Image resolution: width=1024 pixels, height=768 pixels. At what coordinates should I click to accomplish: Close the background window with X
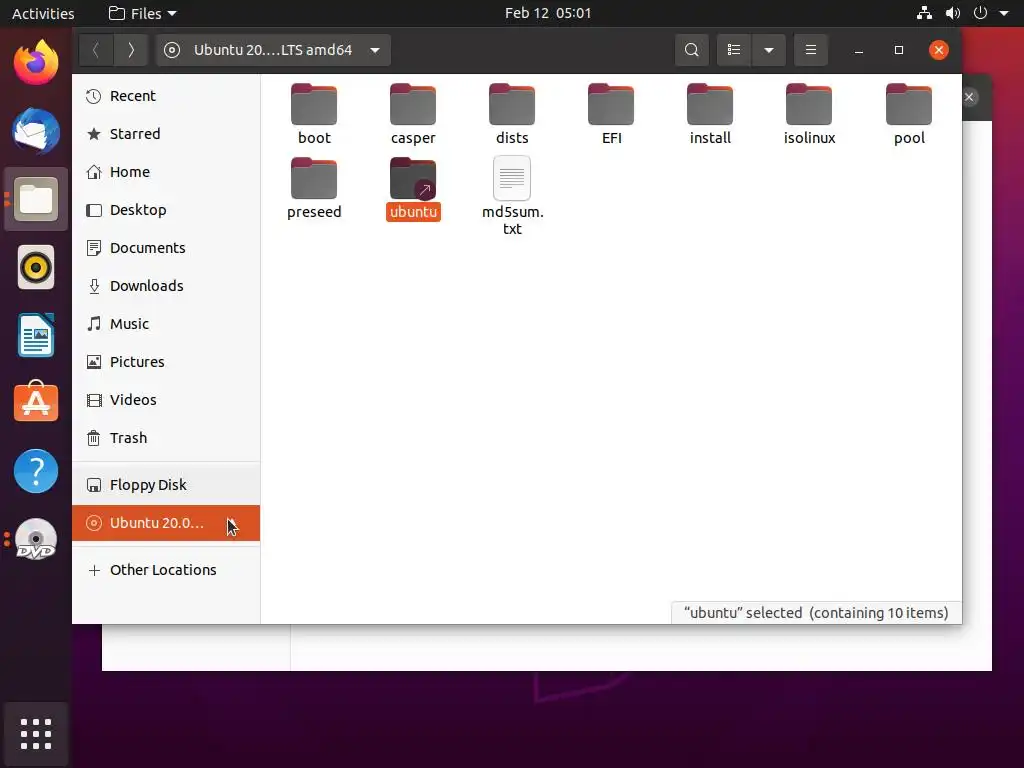969,97
